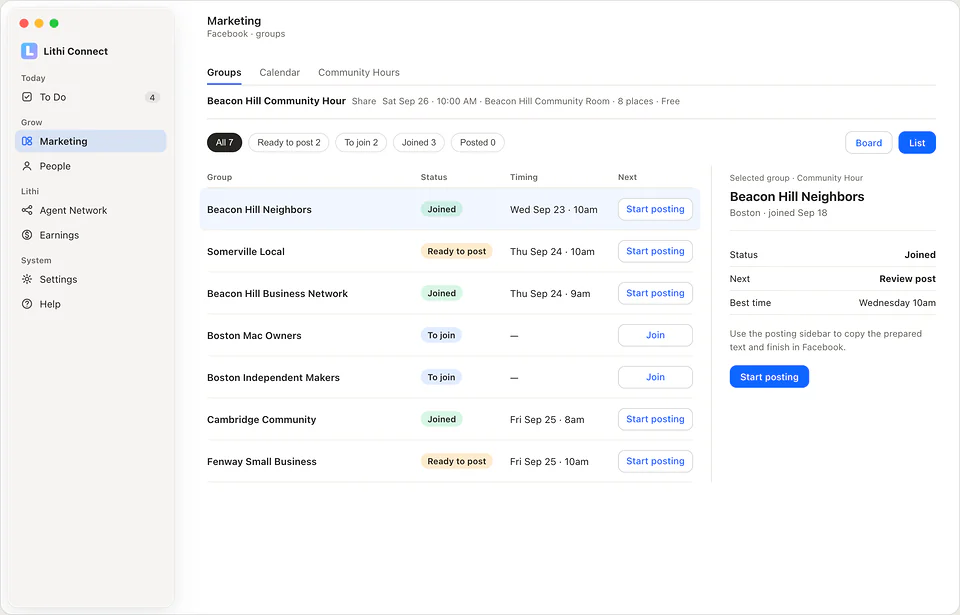Filter by To join 2
This screenshot has width=960, height=615.
[361, 142]
